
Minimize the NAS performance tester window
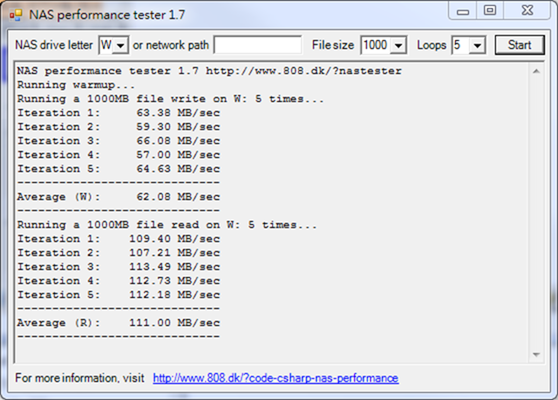(x=463, y=11)
